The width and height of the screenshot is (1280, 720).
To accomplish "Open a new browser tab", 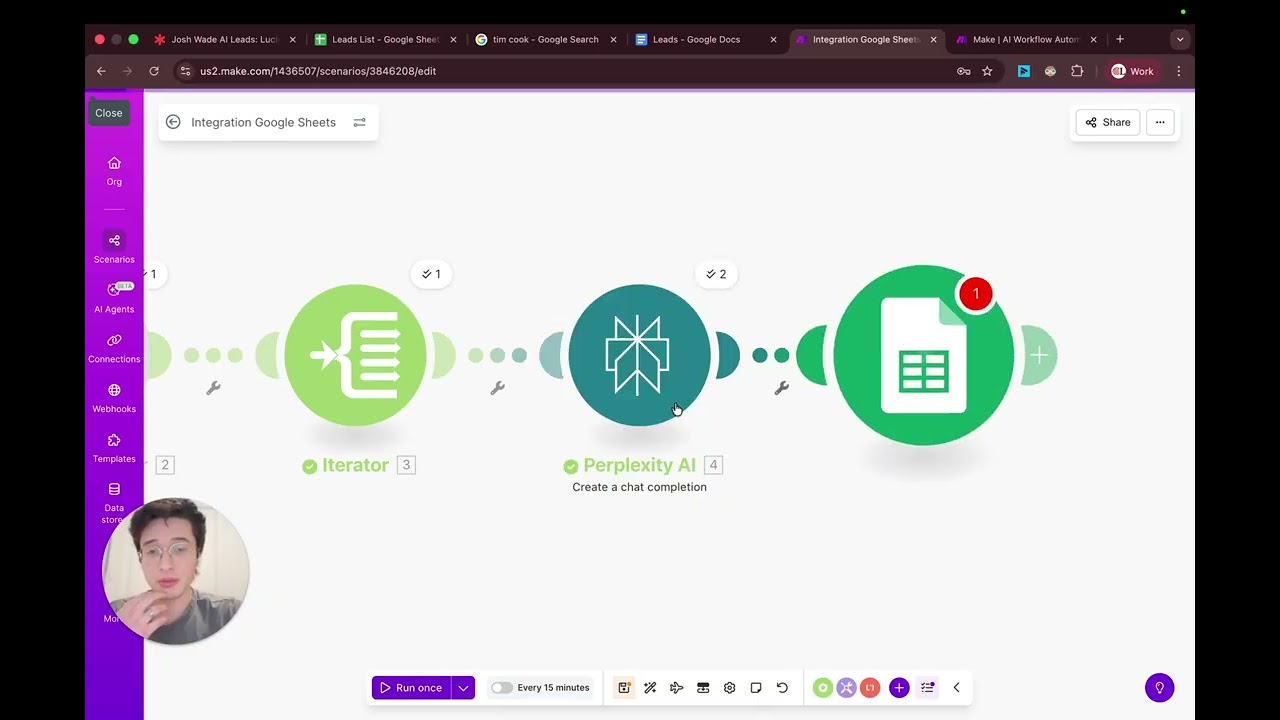I will click(1120, 39).
